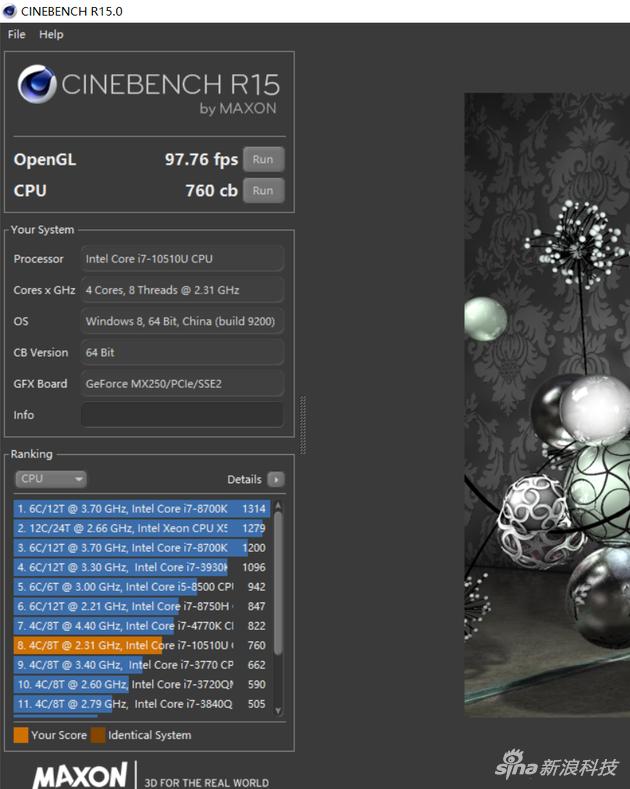Click the Your Score orange swatch
The image size is (630, 789).
[x=21, y=735]
